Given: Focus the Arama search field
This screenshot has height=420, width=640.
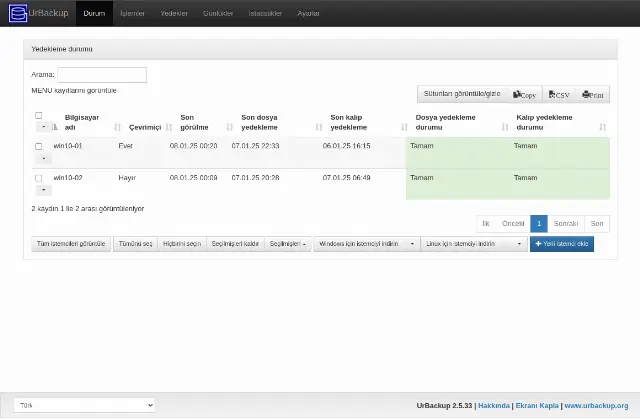Looking at the screenshot, I should [102, 75].
